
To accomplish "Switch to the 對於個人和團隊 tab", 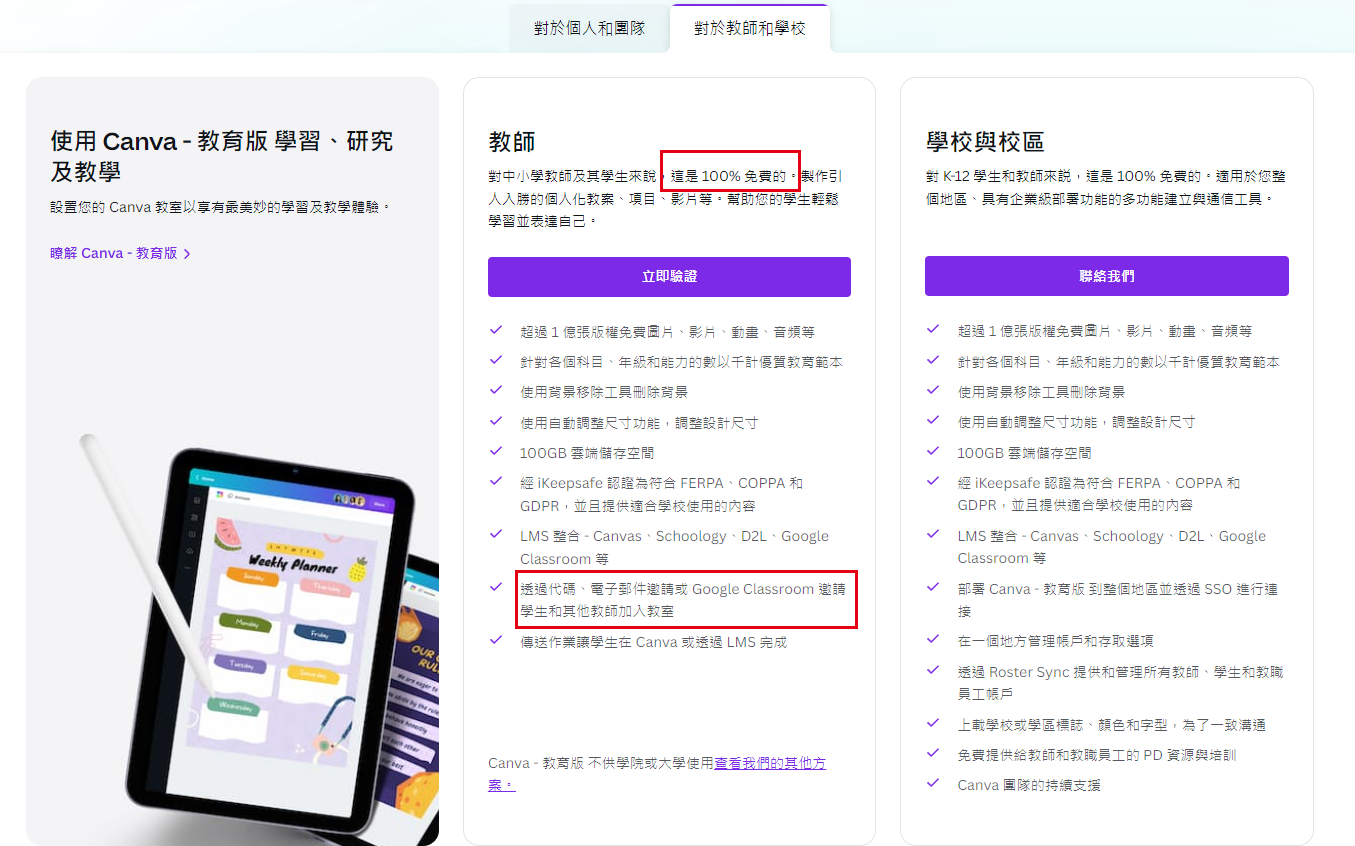I will [589, 28].
